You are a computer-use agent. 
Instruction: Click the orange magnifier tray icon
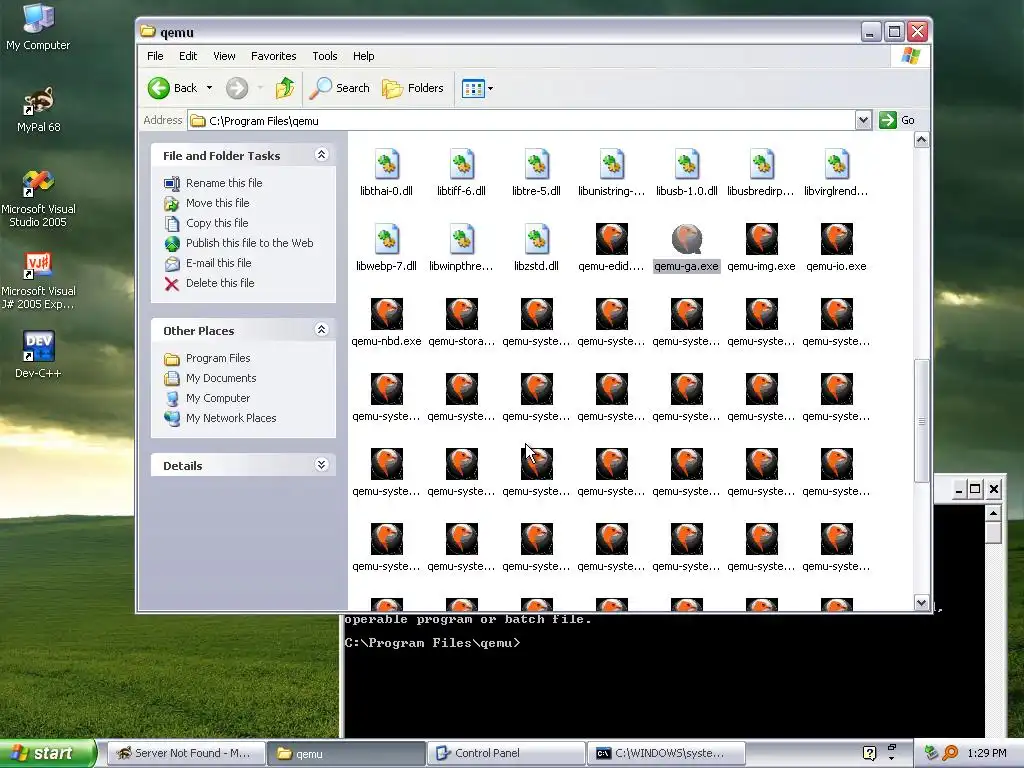click(x=950, y=753)
